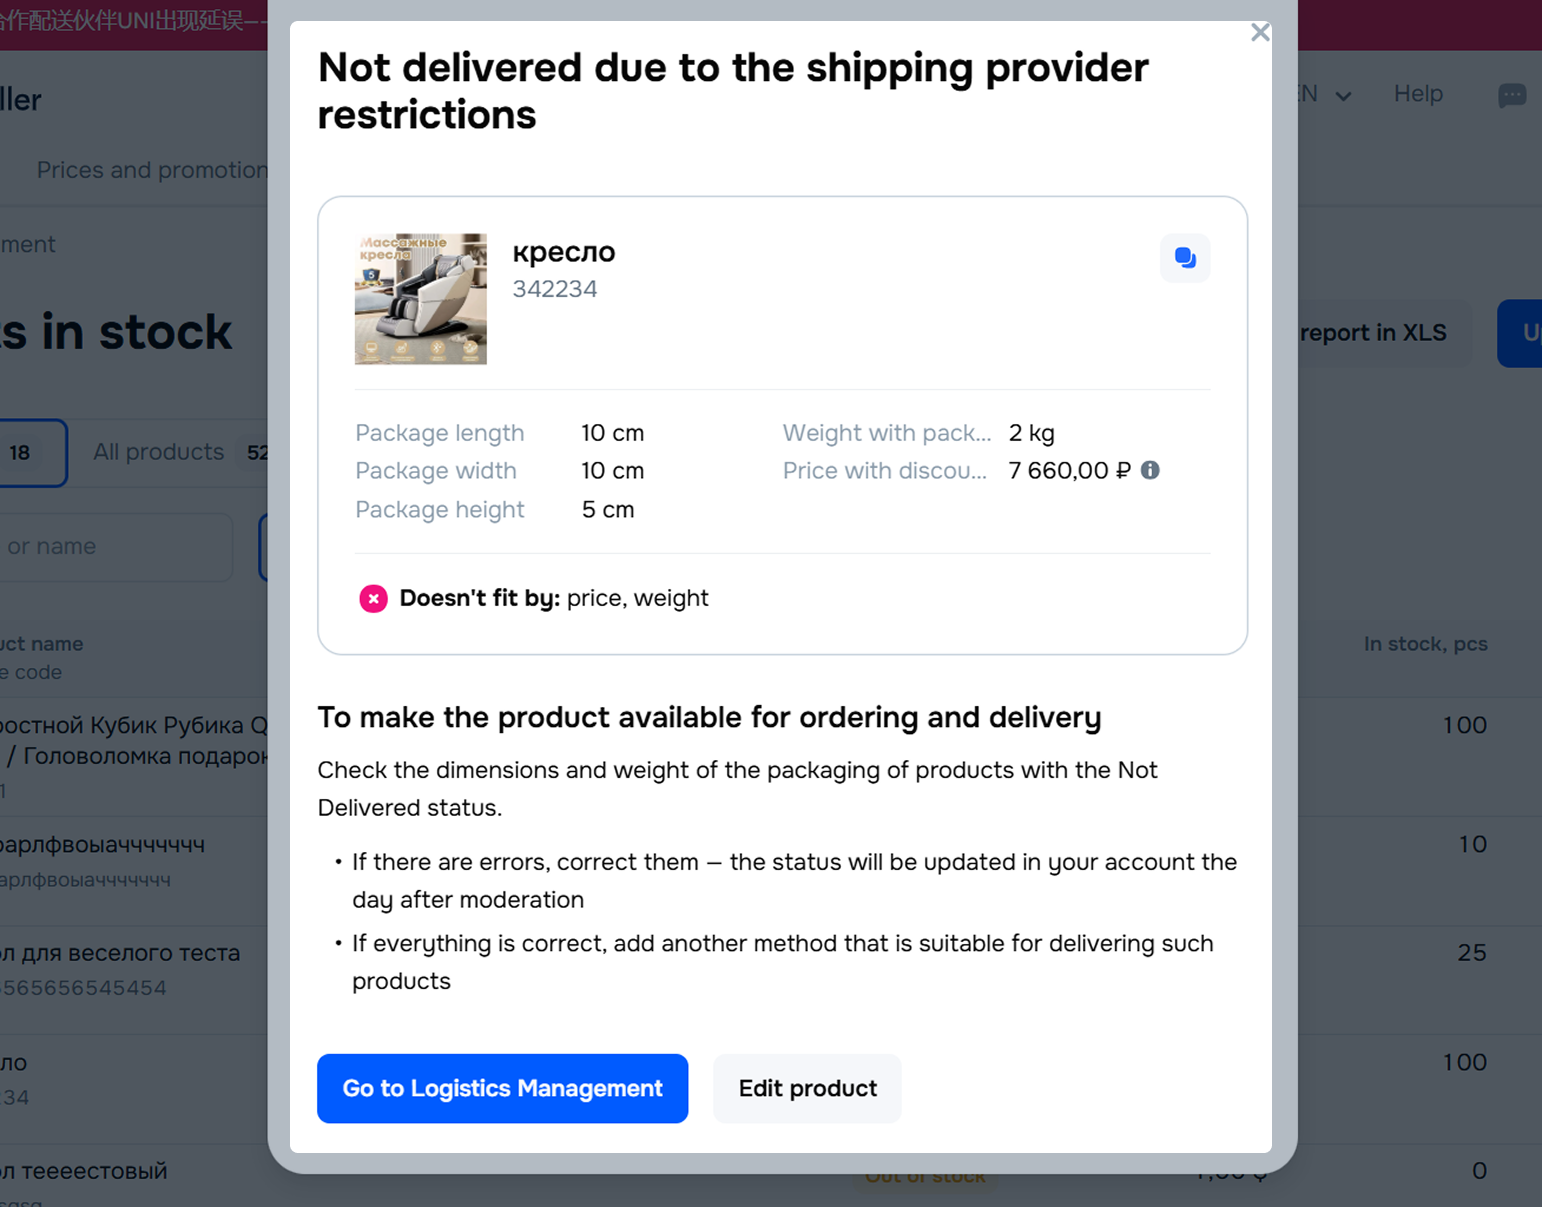1542x1207 pixels.
Task: Open the chat message icon
Action: pyautogui.click(x=1511, y=95)
